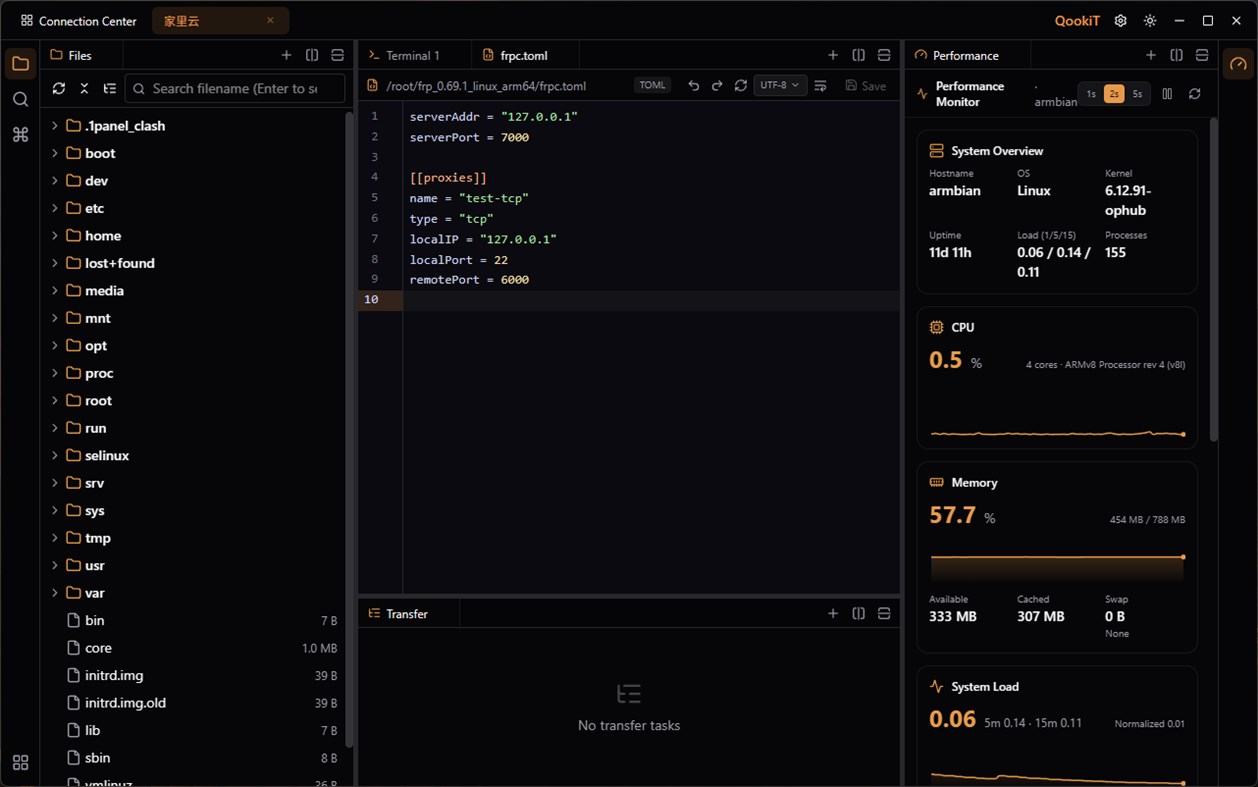The image size is (1258, 787).
Task: Open the UTF-8 encoding dropdown
Action: tap(780, 86)
